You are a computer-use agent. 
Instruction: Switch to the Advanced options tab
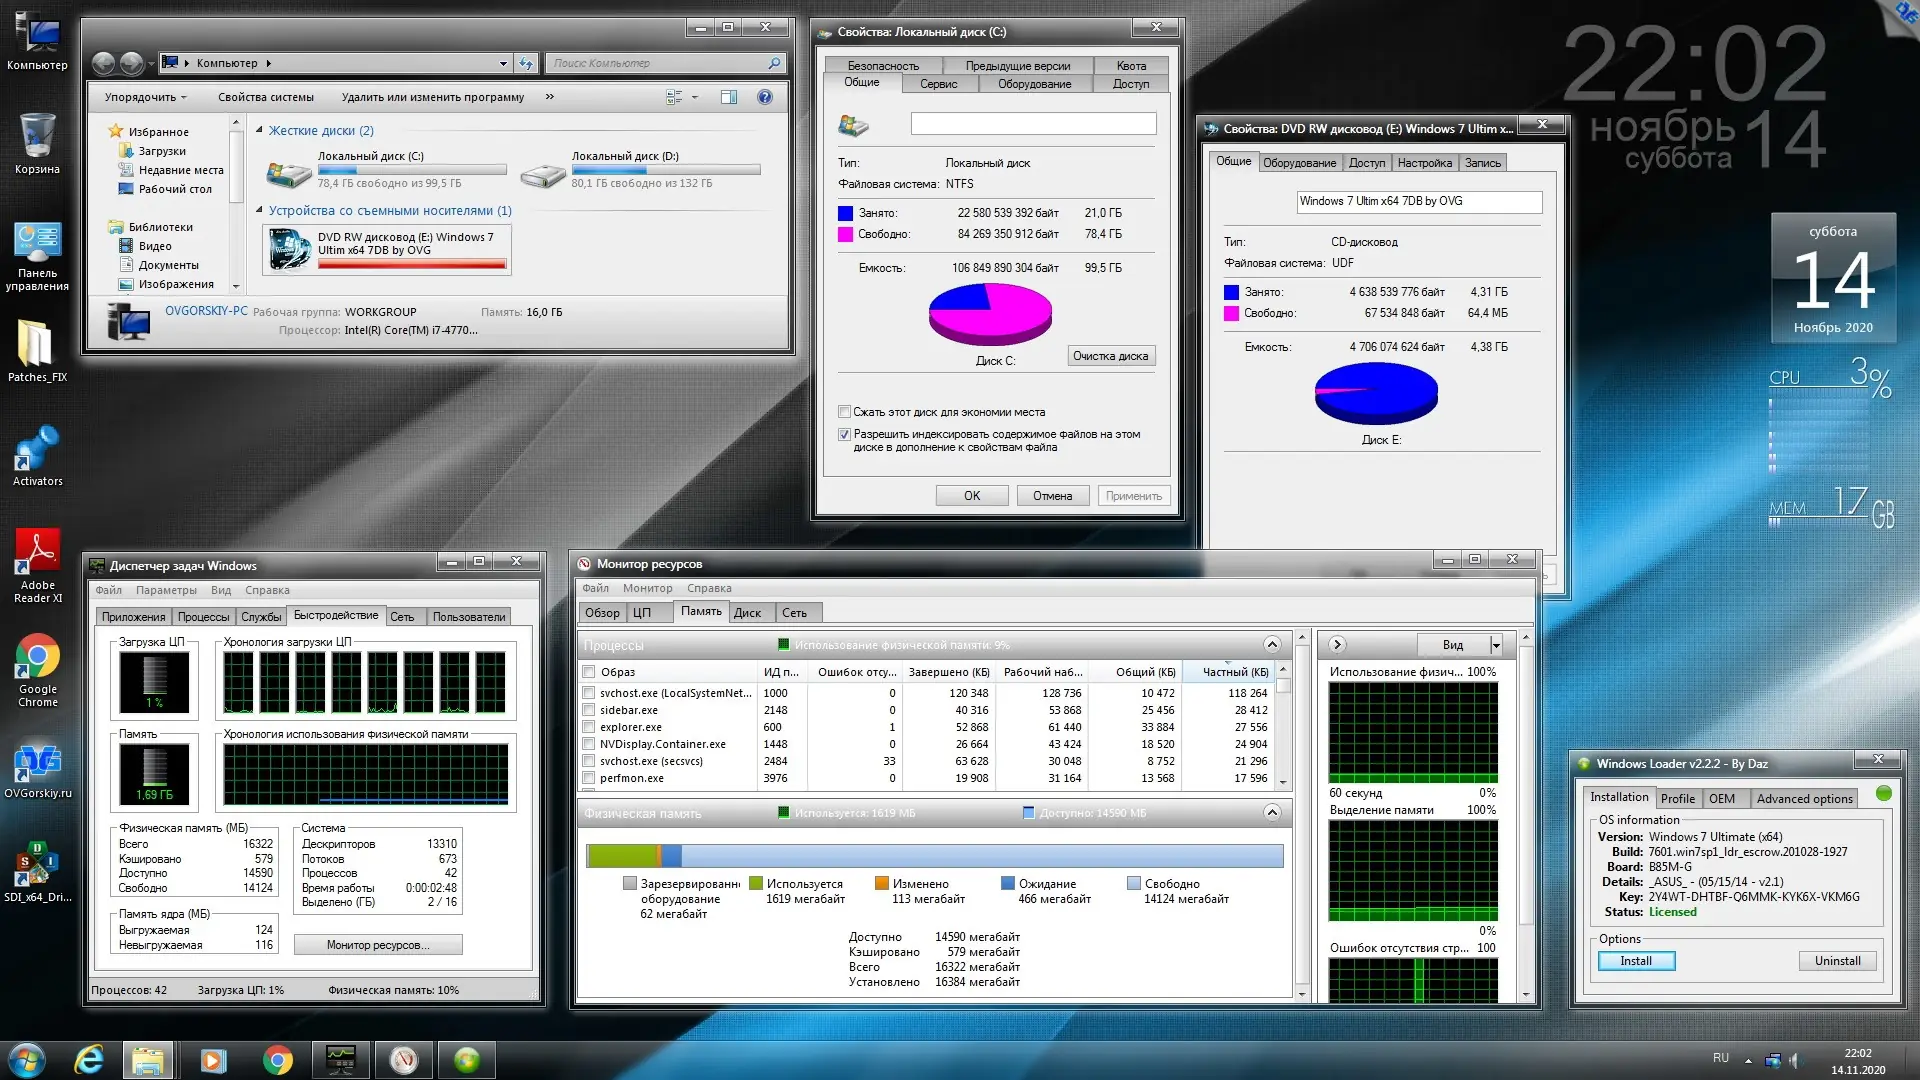point(1803,798)
